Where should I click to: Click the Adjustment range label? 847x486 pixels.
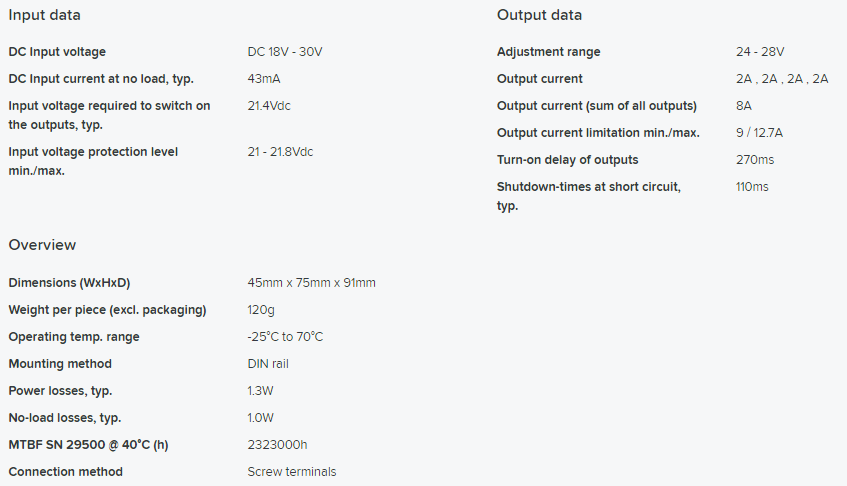[548, 52]
